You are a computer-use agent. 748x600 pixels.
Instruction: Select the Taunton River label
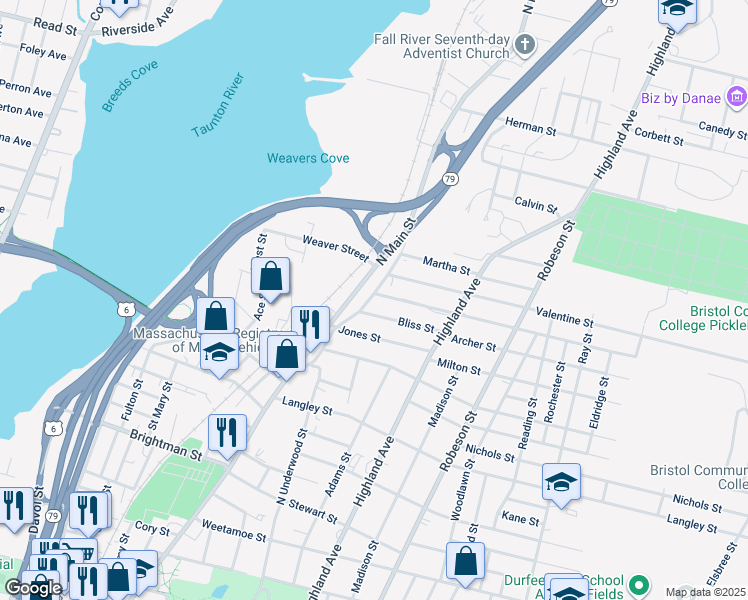(x=218, y=105)
